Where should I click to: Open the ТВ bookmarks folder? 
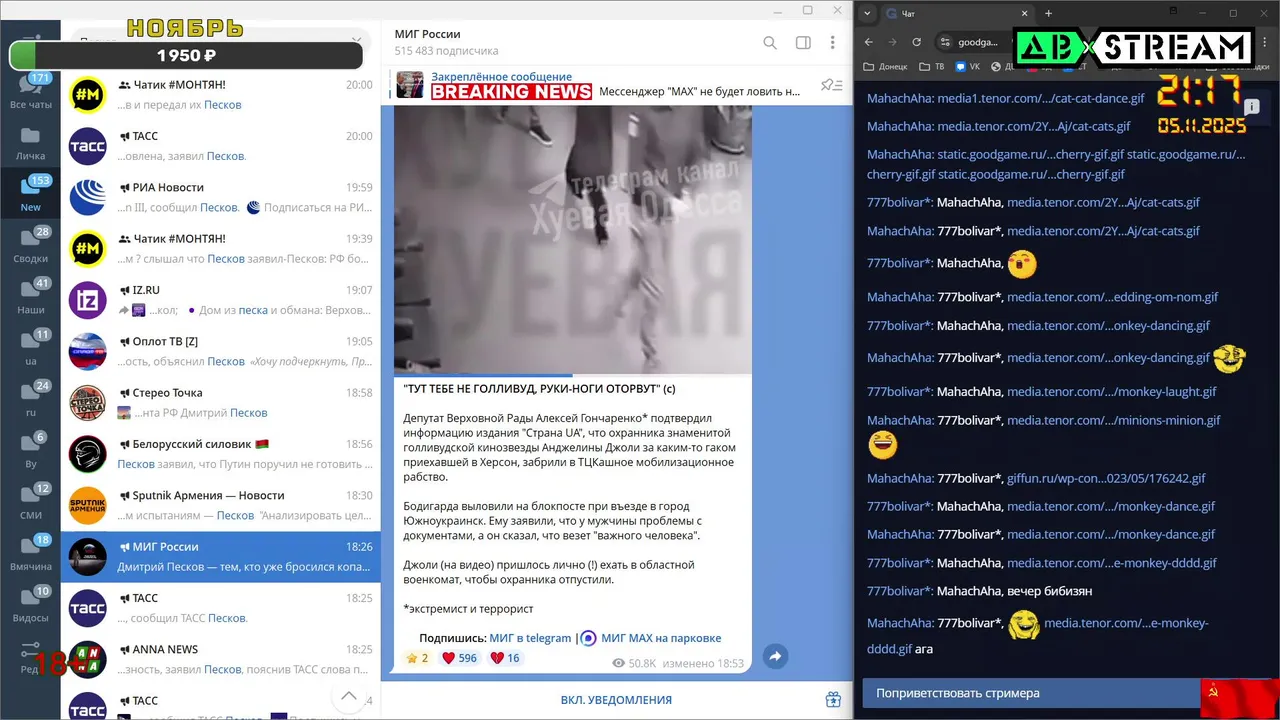931,67
